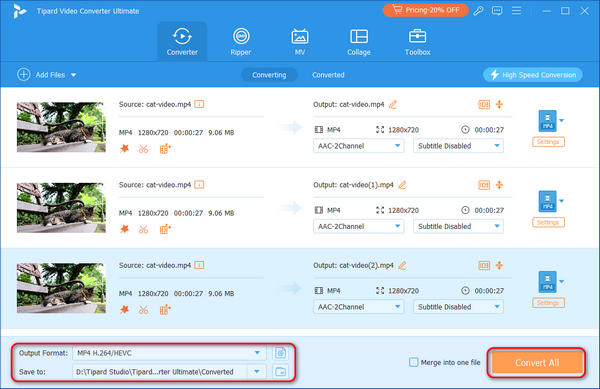Screen dimensions: 600x389
Task: Check Merge into one file
Action: coord(413,362)
